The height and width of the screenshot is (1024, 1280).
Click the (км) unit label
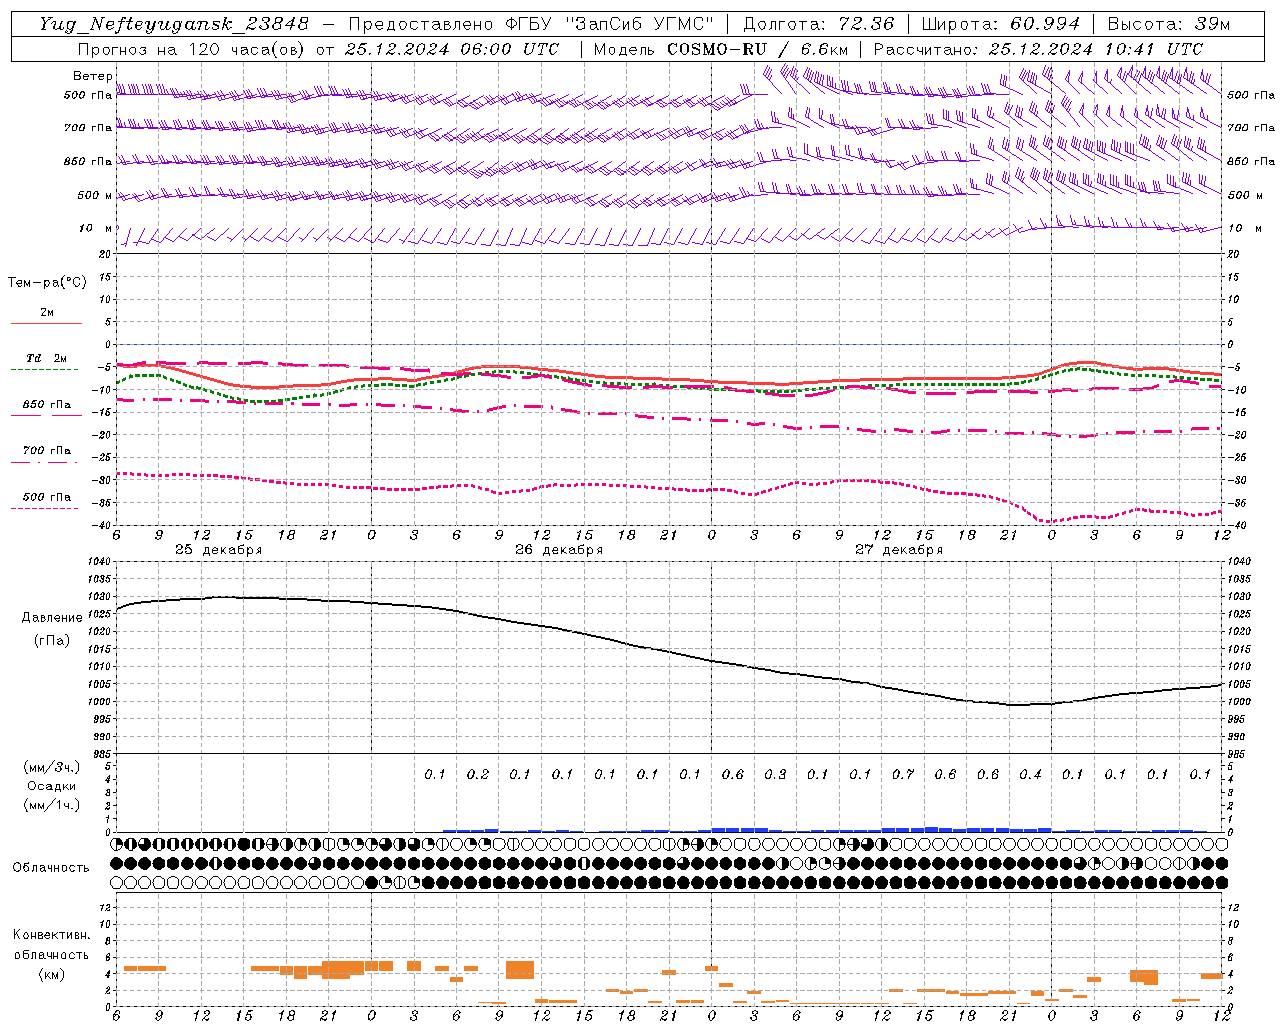(x=51, y=974)
